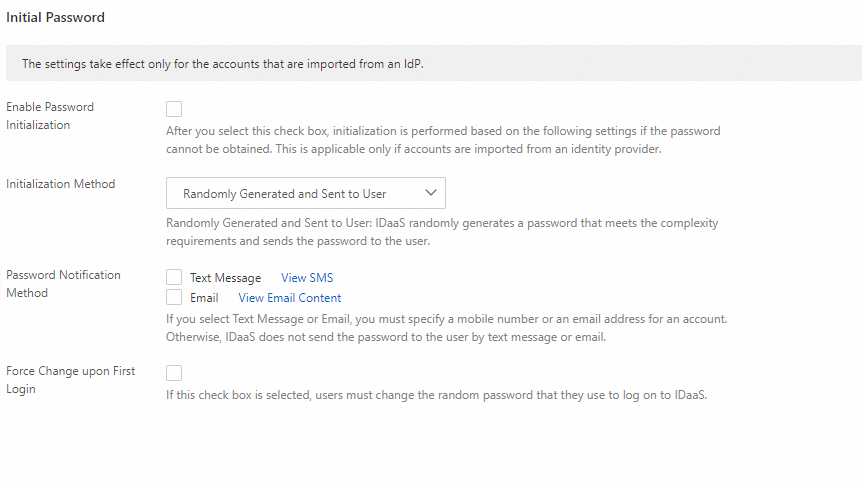Open the View SMS link
The width and height of the screenshot is (862, 486).
(x=307, y=278)
